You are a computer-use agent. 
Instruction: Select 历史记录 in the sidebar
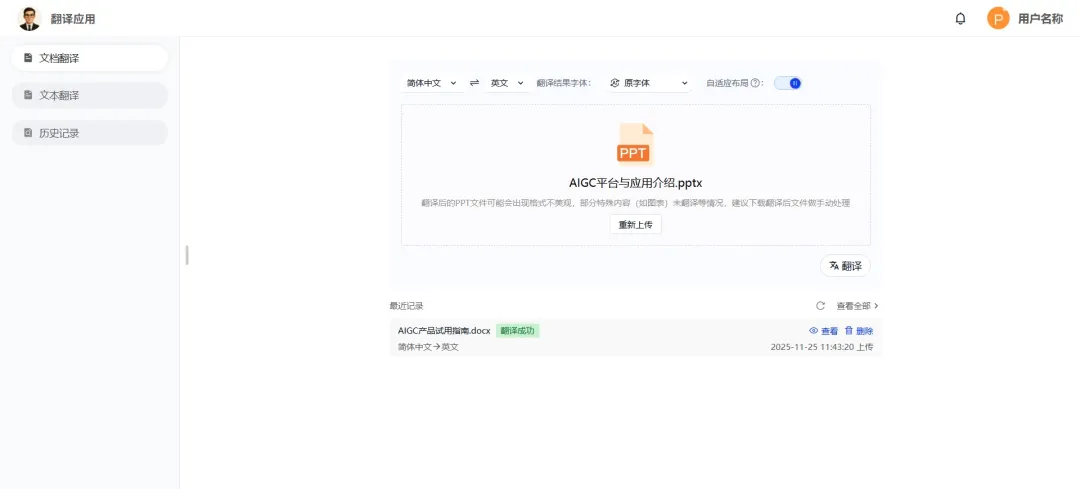(90, 133)
